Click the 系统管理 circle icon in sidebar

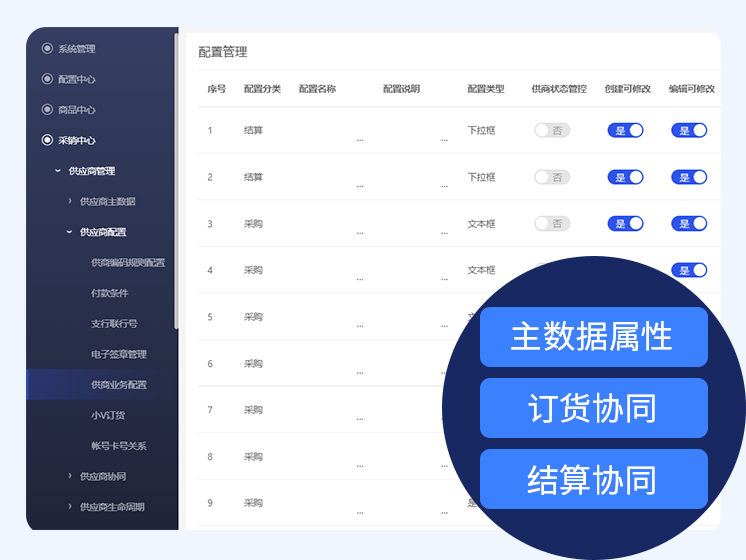click(x=47, y=49)
